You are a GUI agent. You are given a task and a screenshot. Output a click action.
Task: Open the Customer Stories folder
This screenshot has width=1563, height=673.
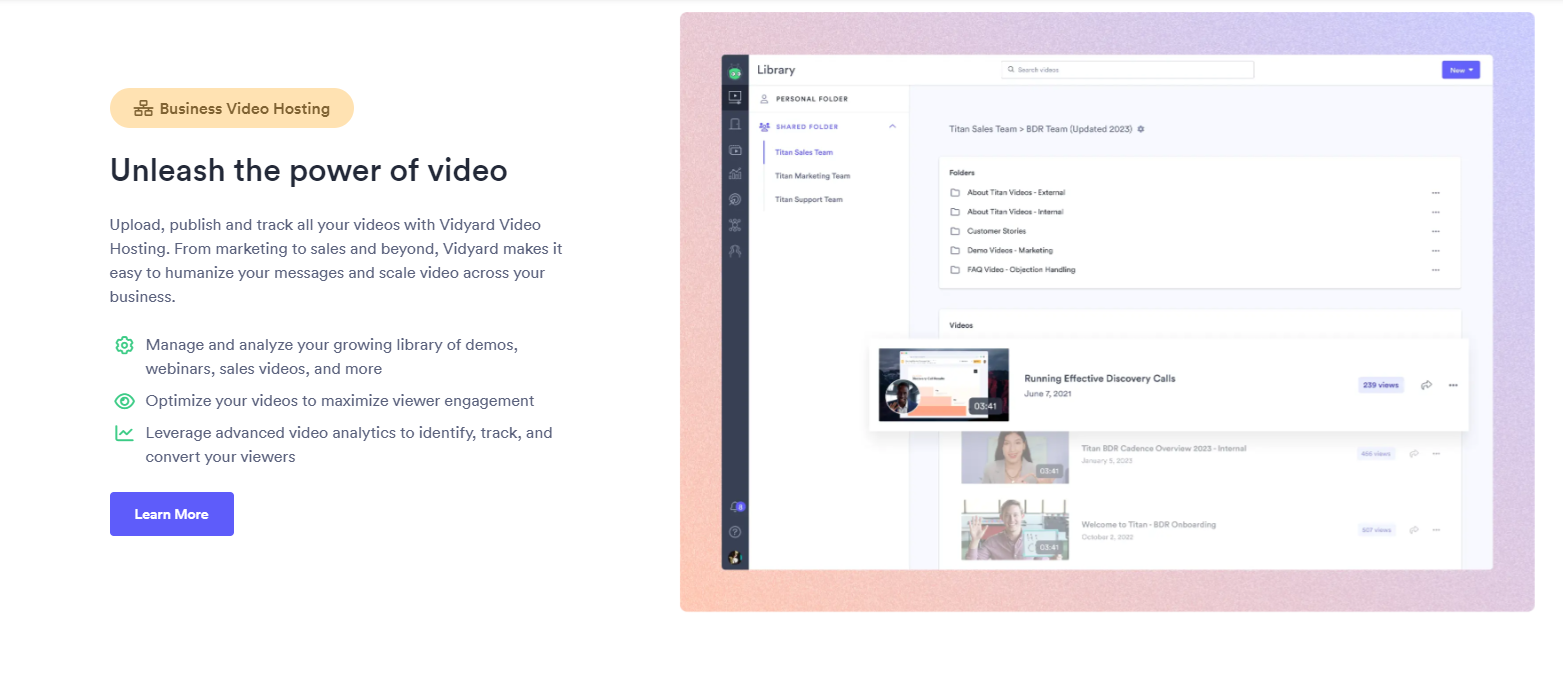[996, 231]
